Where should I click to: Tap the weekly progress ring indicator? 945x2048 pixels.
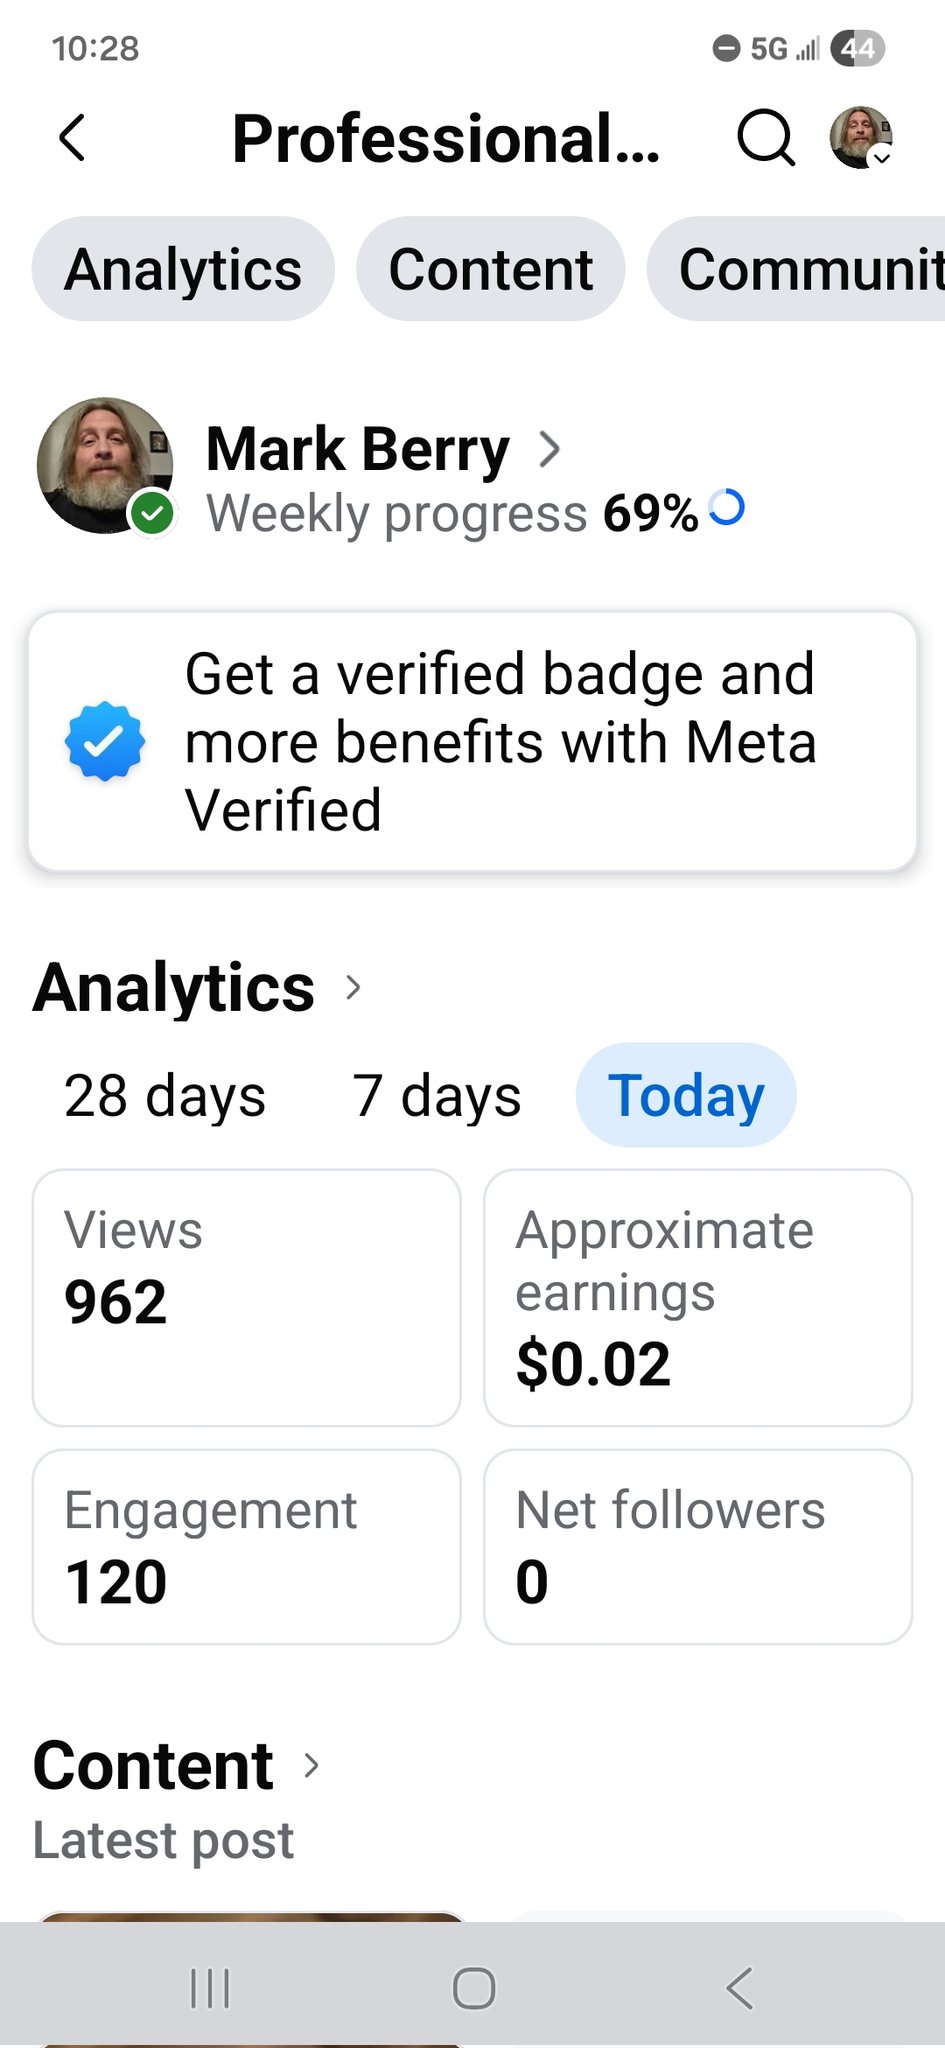tap(727, 508)
